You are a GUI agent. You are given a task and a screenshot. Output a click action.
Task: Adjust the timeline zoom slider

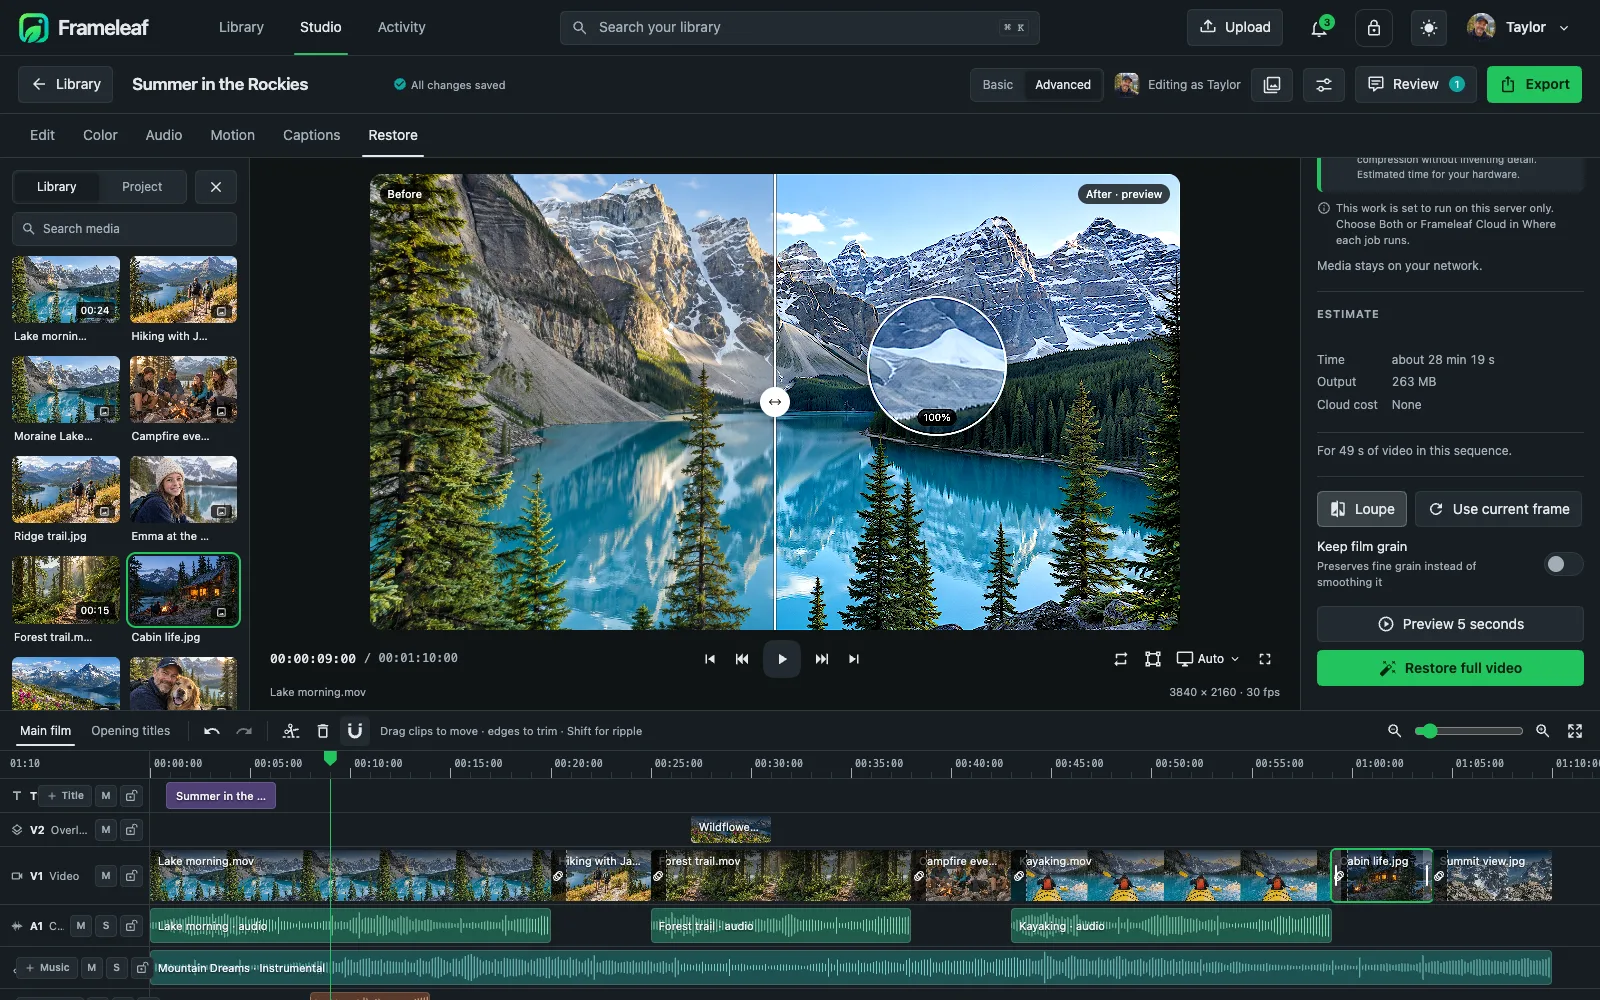1469,731
